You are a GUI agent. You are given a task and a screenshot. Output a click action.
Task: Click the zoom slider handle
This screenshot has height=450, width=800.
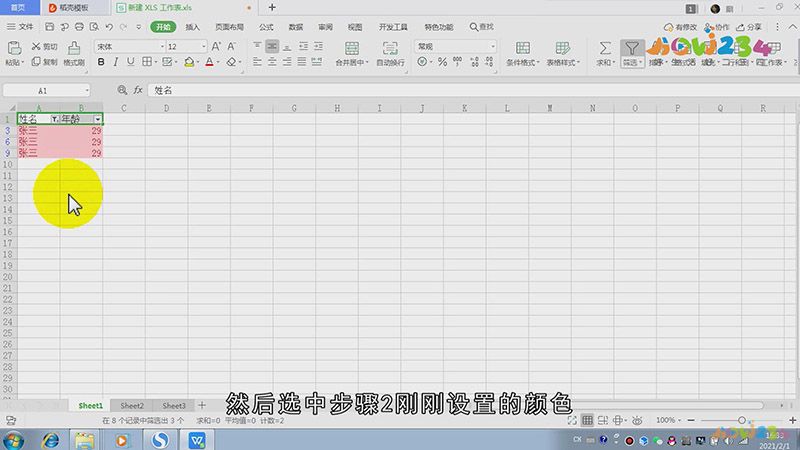pyautogui.click(x=742, y=420)
